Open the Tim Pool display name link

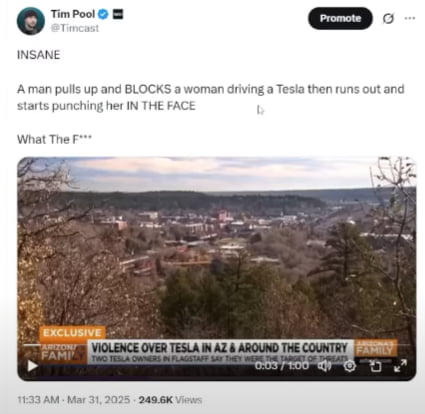(x=73, y=14)
